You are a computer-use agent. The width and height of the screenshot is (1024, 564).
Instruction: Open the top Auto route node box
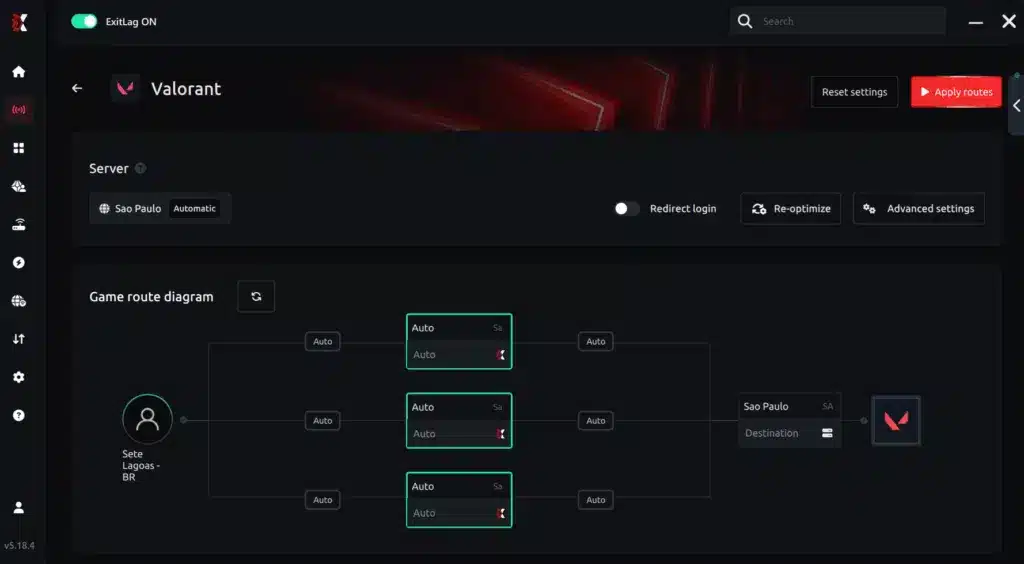(x=459, y=341)
